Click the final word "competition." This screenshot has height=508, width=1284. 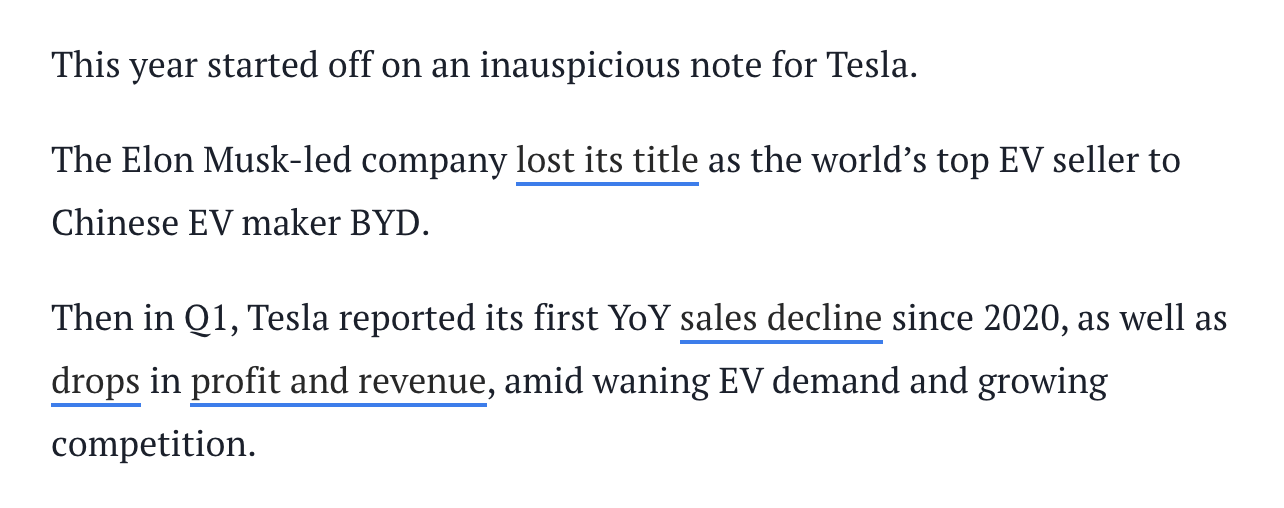pyautogui.click(x=154, y=444)
